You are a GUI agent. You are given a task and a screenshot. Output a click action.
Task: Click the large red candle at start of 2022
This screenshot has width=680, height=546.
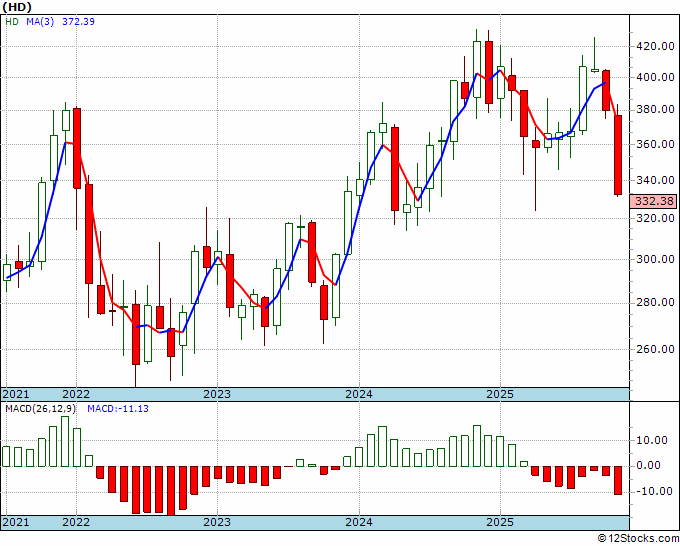pyautogui.click(x=77, y=148)
